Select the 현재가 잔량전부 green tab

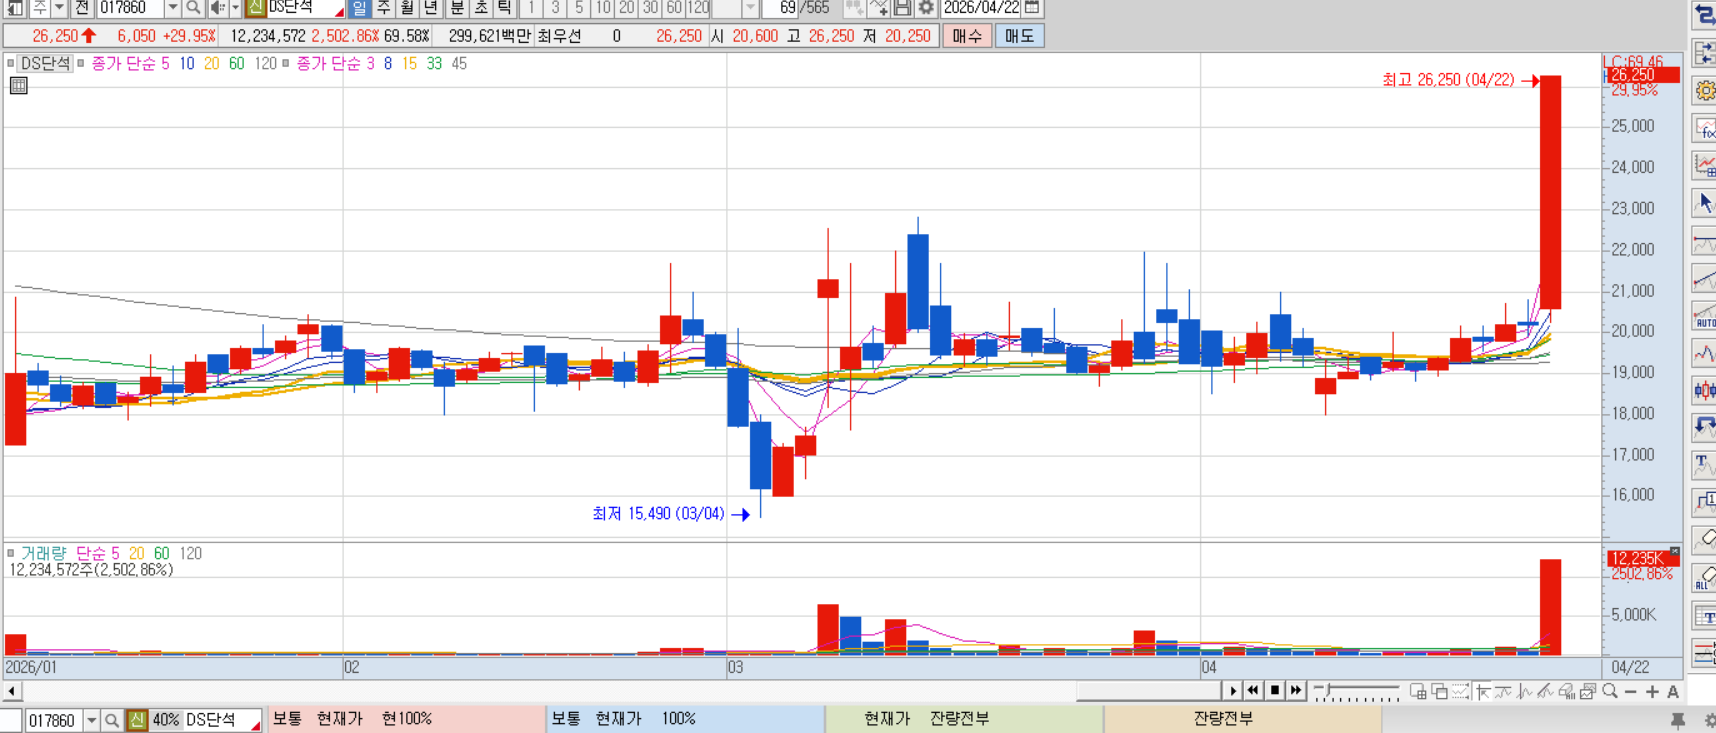pyautogui.click(x=964, y=719)
